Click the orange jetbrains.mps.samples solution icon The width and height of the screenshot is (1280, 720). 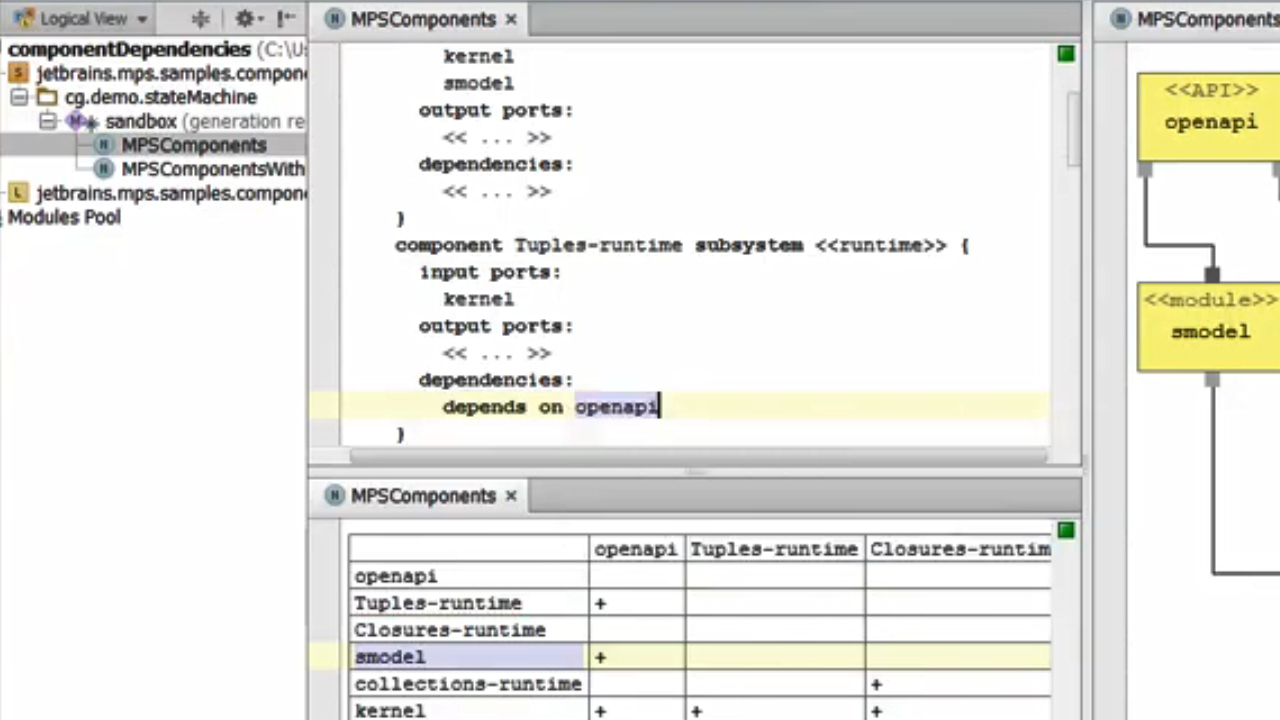pyautogui.click(x=18, y=73)
